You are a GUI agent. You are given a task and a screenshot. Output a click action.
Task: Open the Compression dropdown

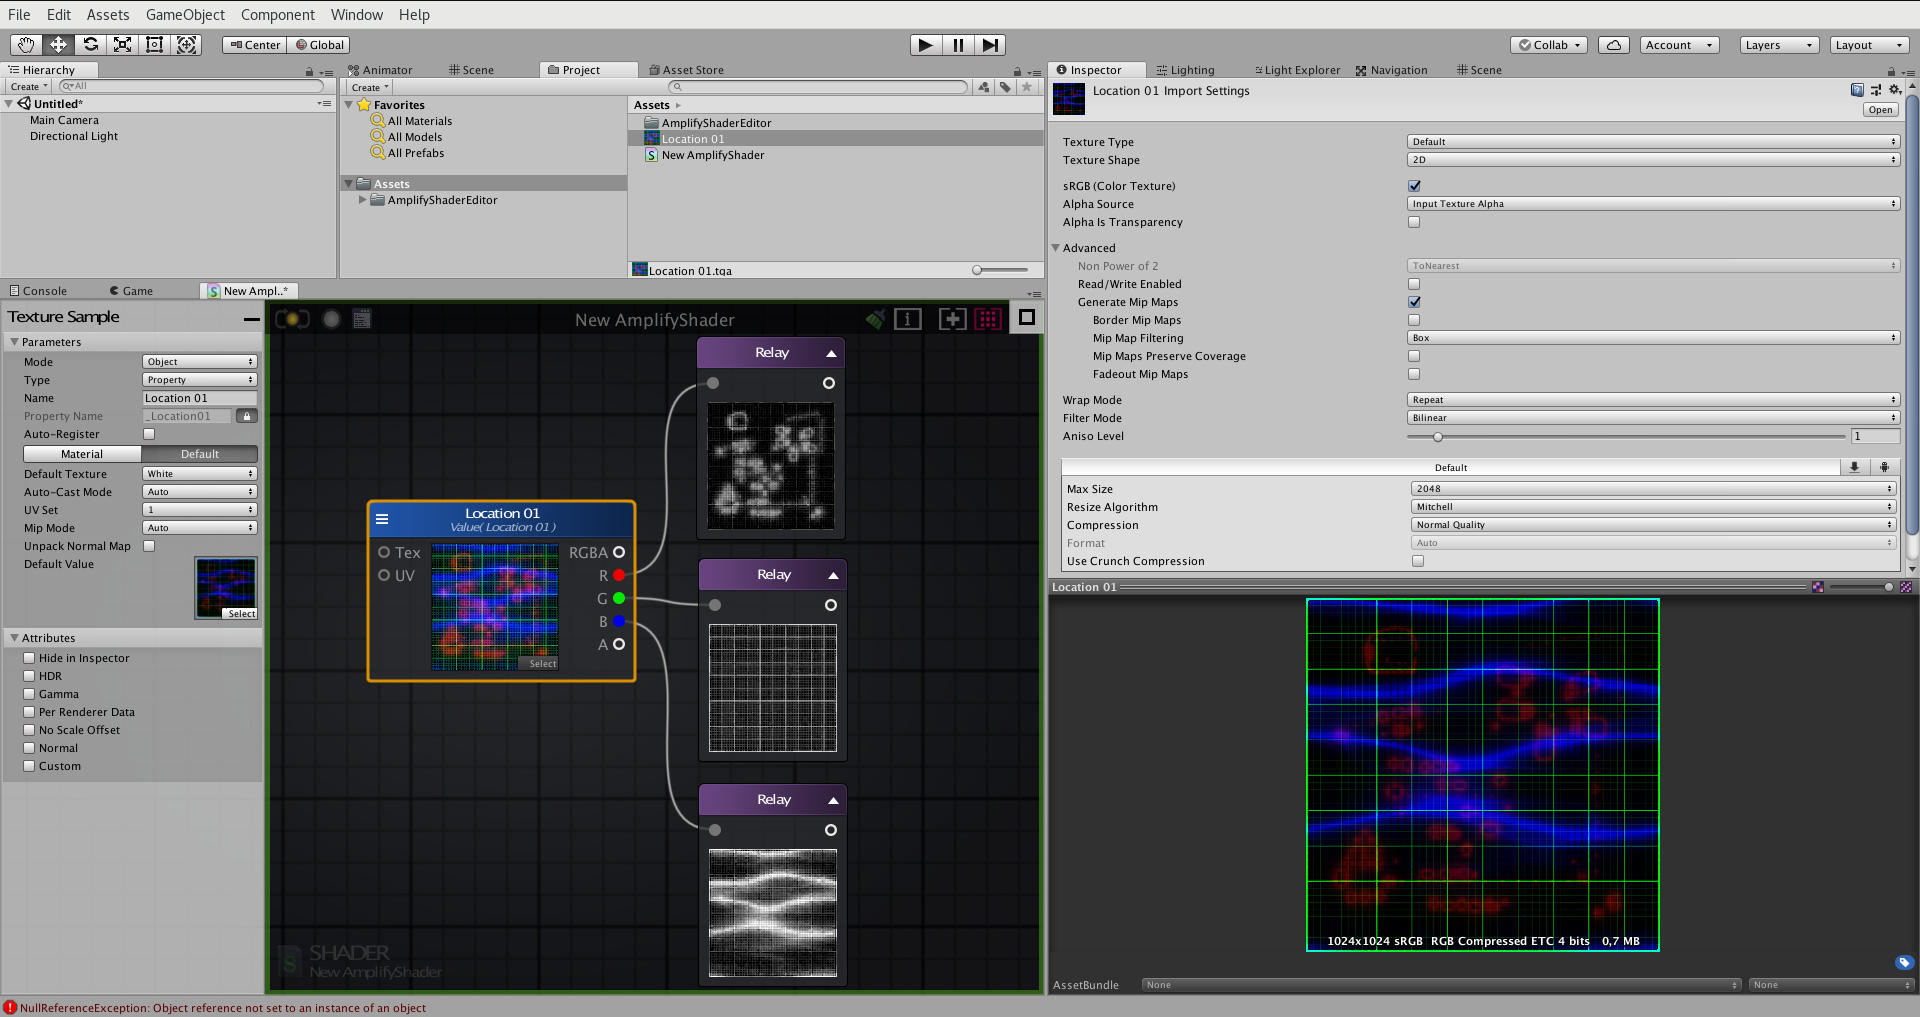(1653, 525)
